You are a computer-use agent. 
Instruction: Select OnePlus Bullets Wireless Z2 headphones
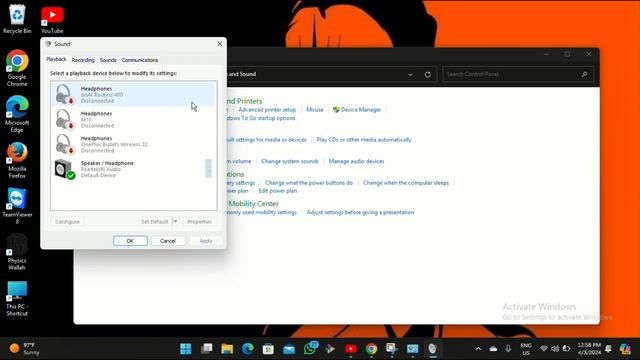pyautogui.click(x=133, y=144)
